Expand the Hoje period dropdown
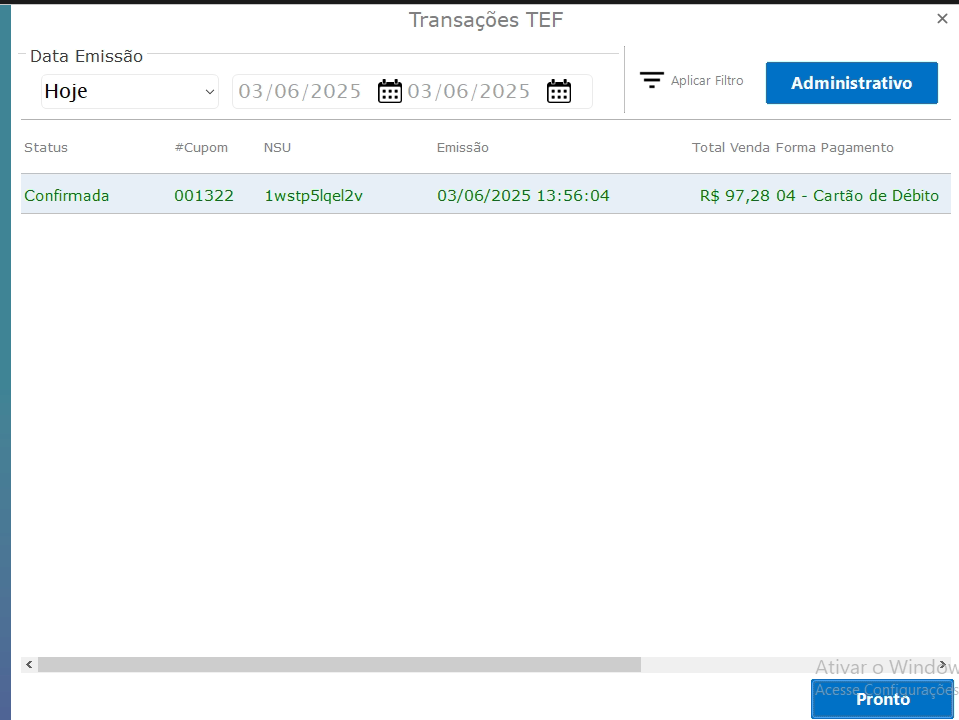 (129, 92)
